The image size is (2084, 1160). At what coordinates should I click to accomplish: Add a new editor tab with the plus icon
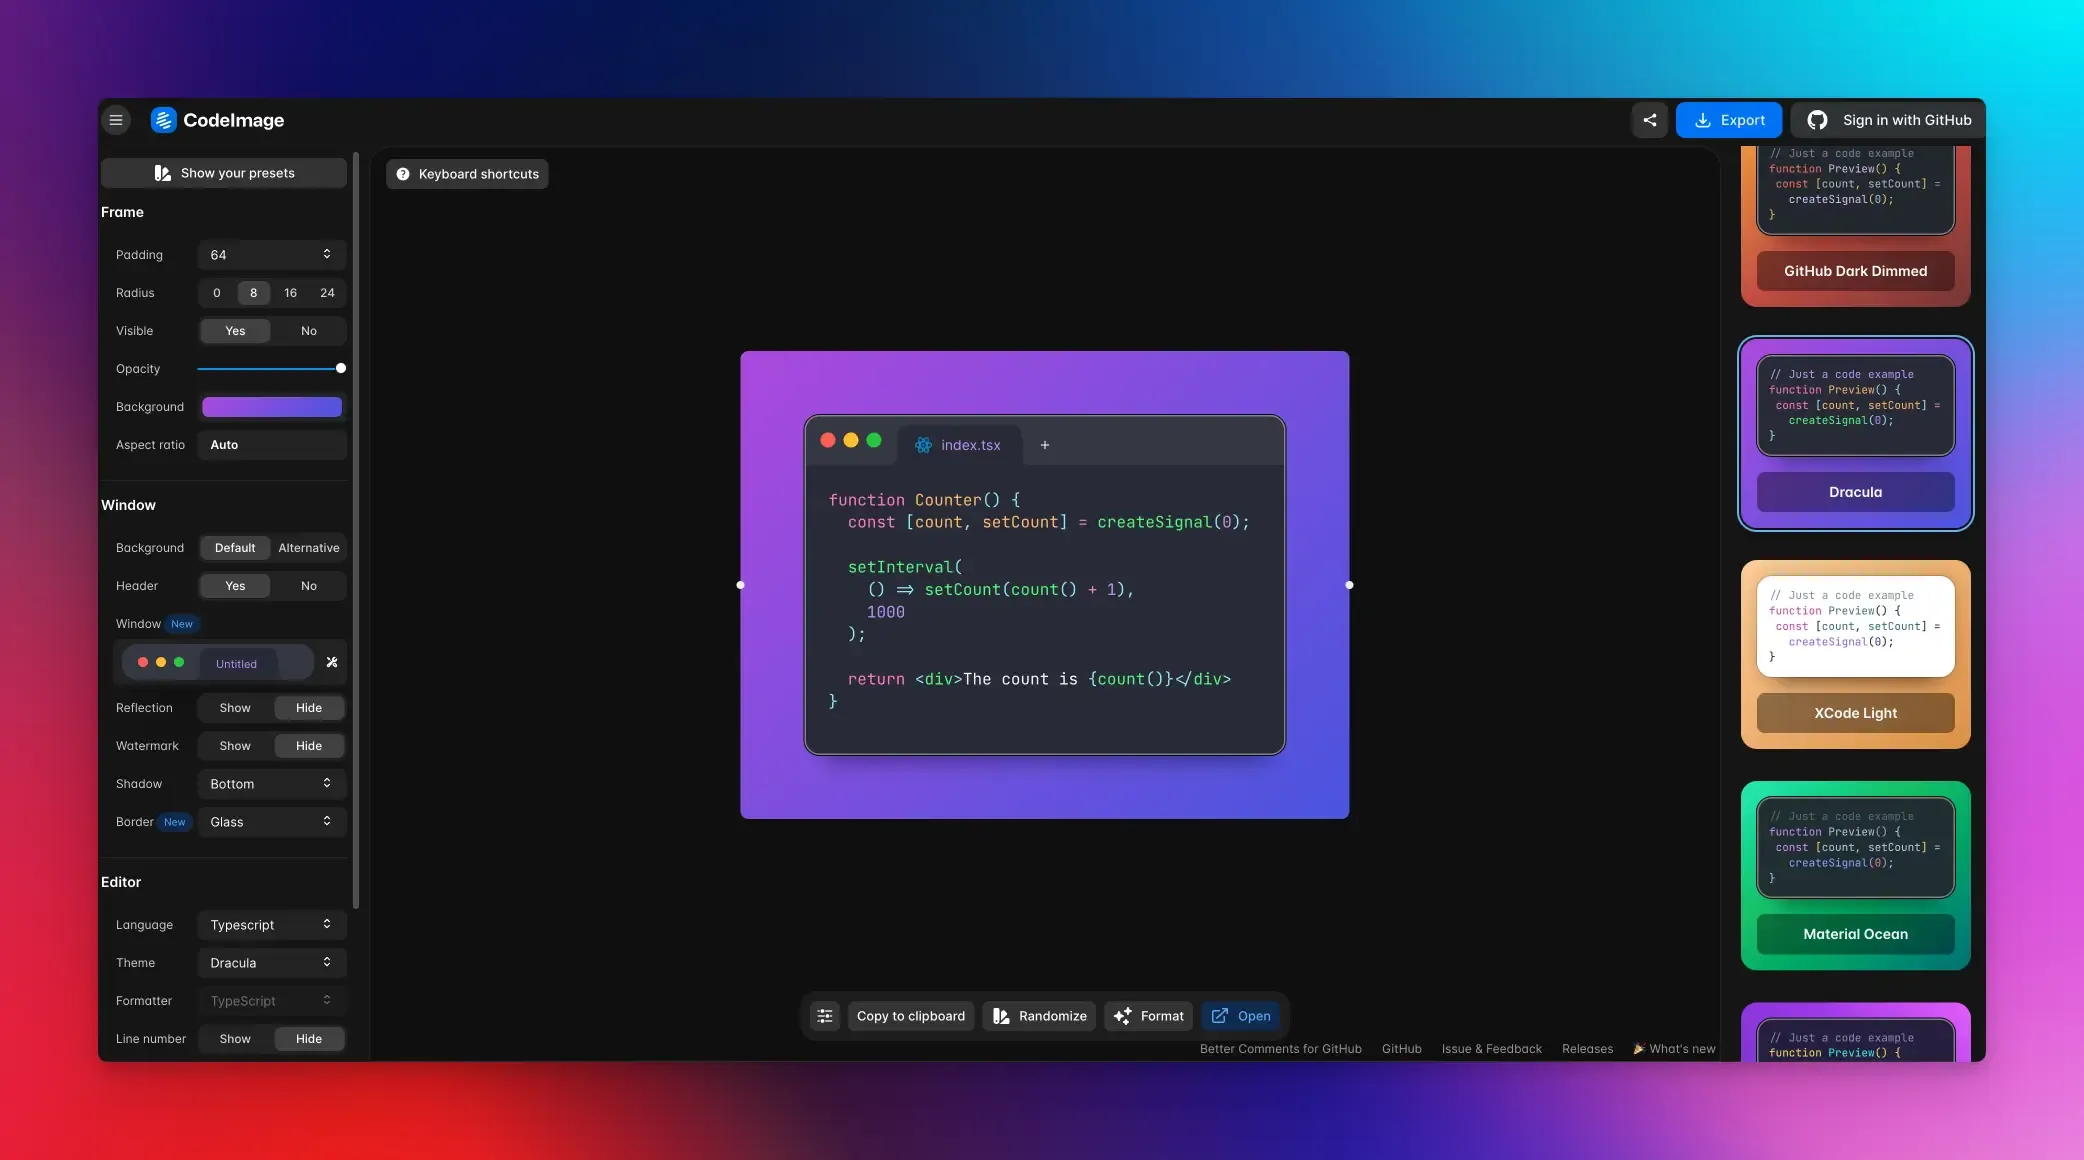pyautogui.click(x=1044, y=445)
